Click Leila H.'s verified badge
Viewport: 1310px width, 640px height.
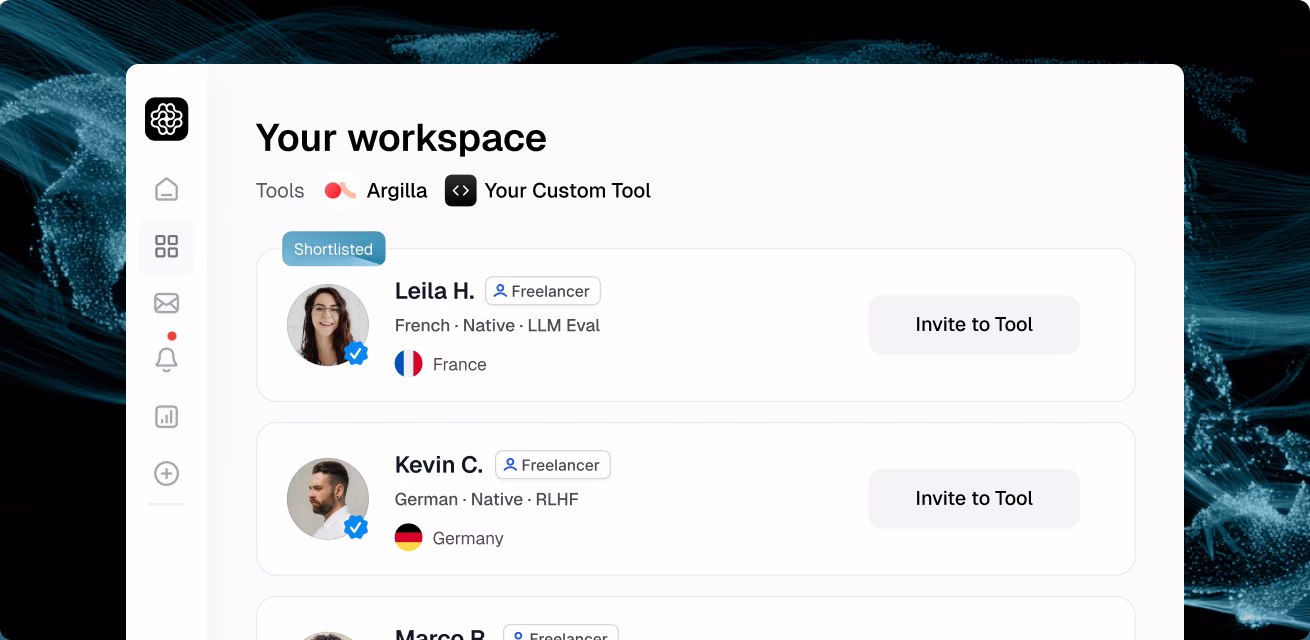point(356,353)
